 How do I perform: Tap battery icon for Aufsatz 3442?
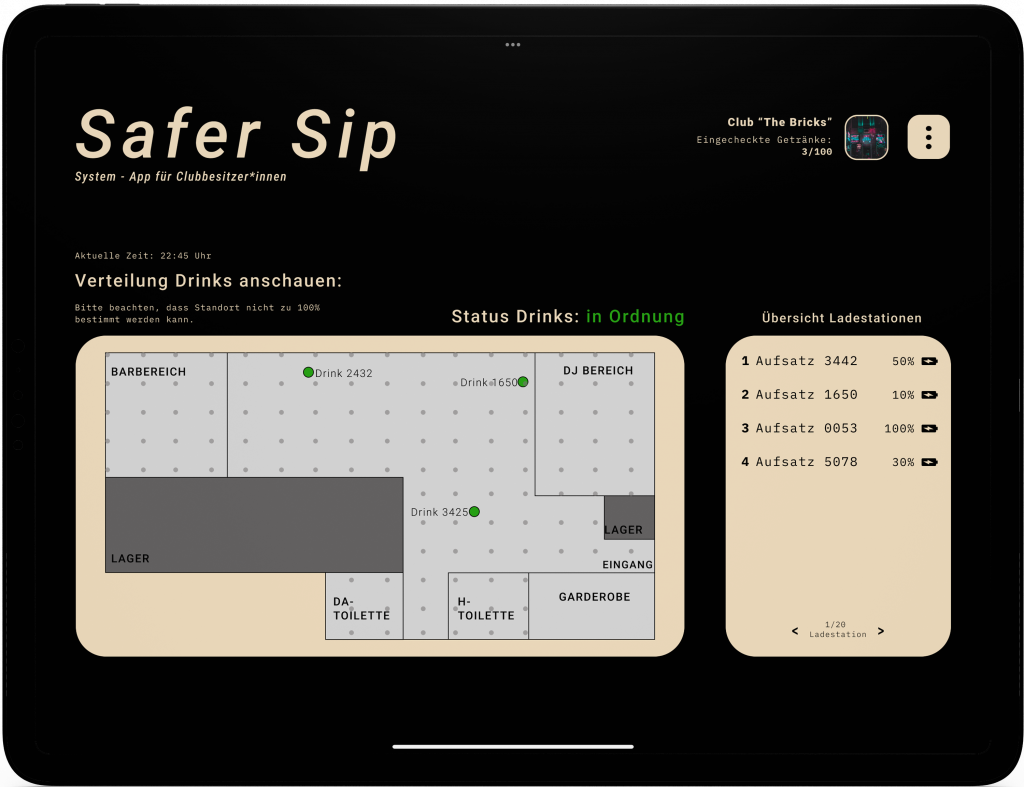pyautogui.click(x=929, y=361)
